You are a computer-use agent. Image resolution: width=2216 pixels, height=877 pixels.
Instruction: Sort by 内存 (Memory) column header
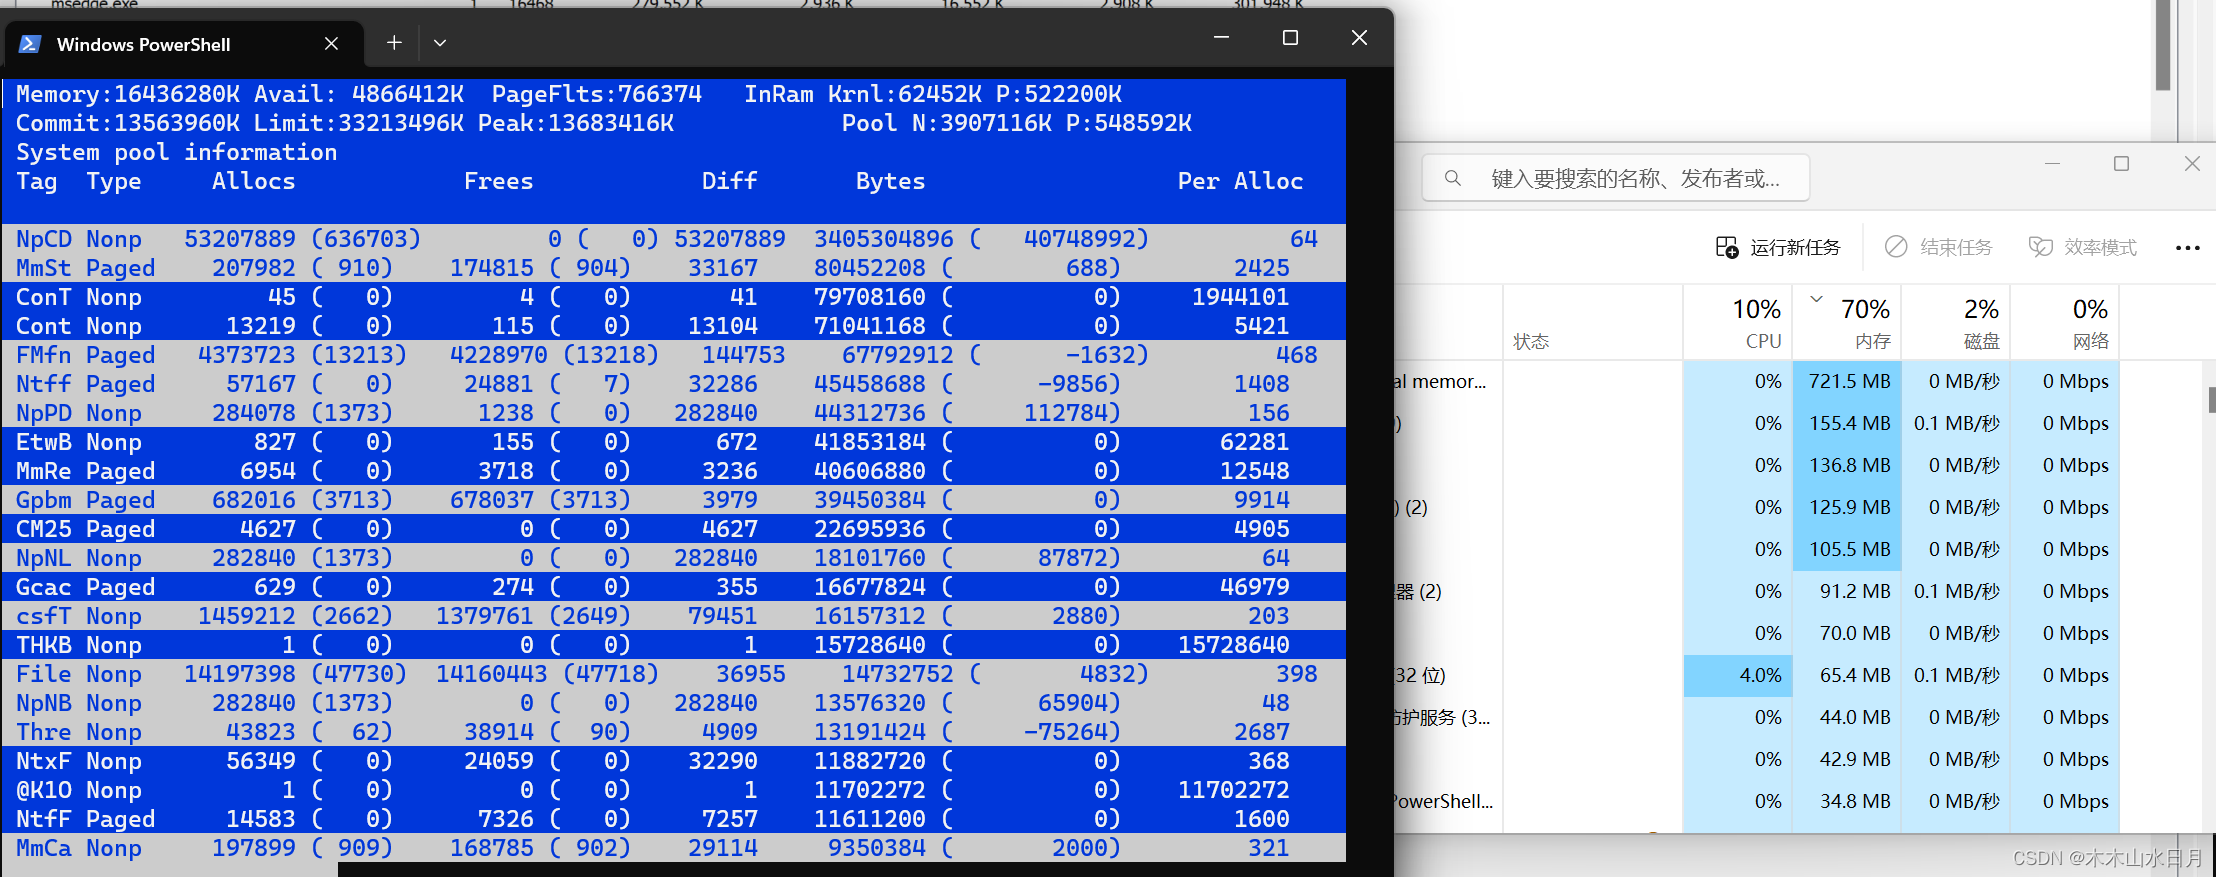point(1846,323)
